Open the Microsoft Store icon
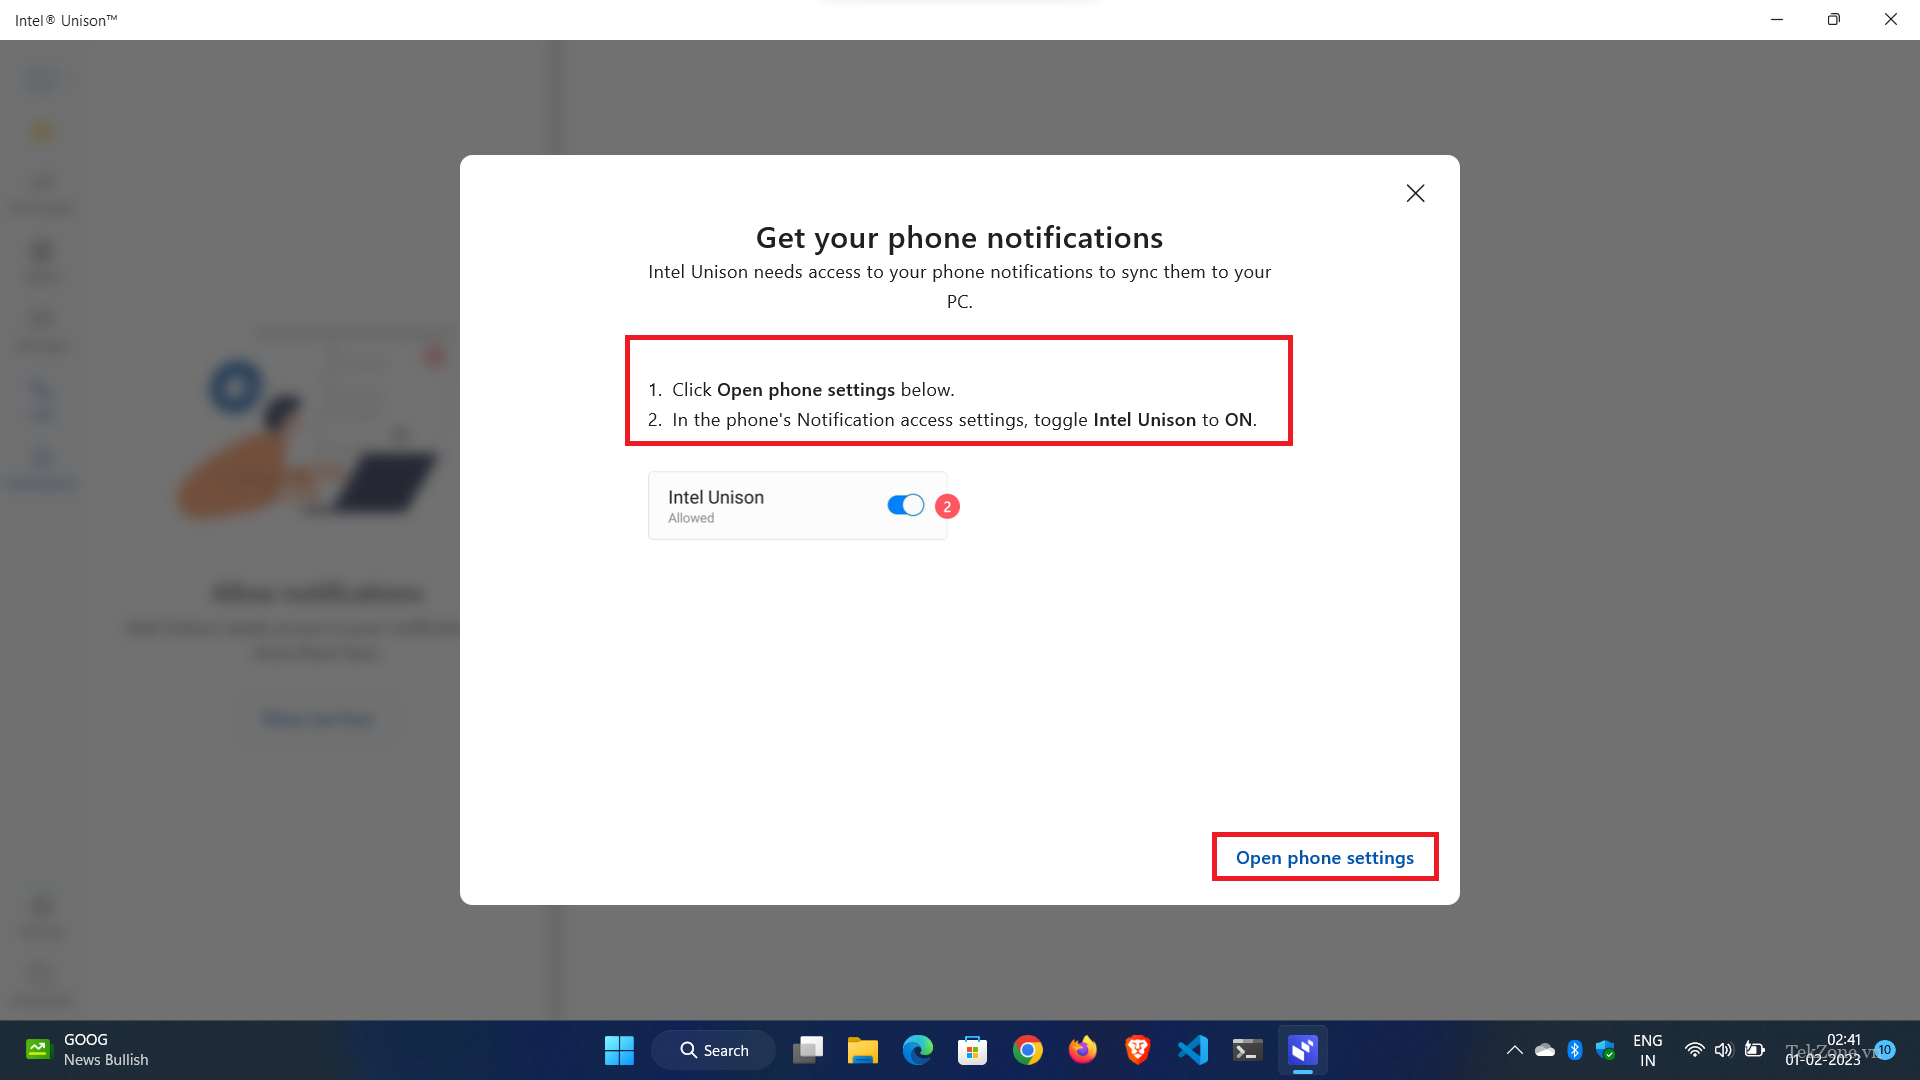 972,1050
